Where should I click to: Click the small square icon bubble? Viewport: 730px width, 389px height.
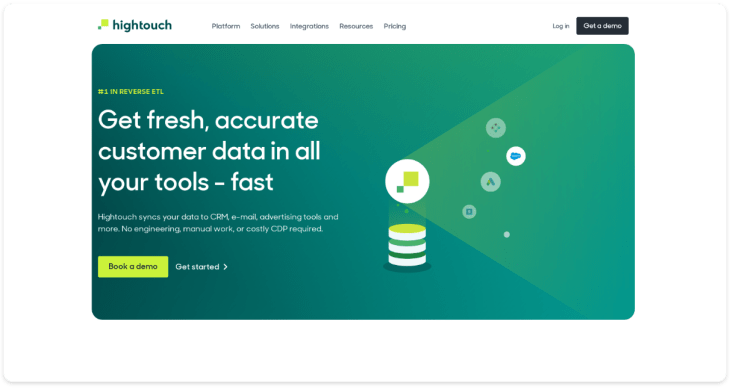pos(469,212)
